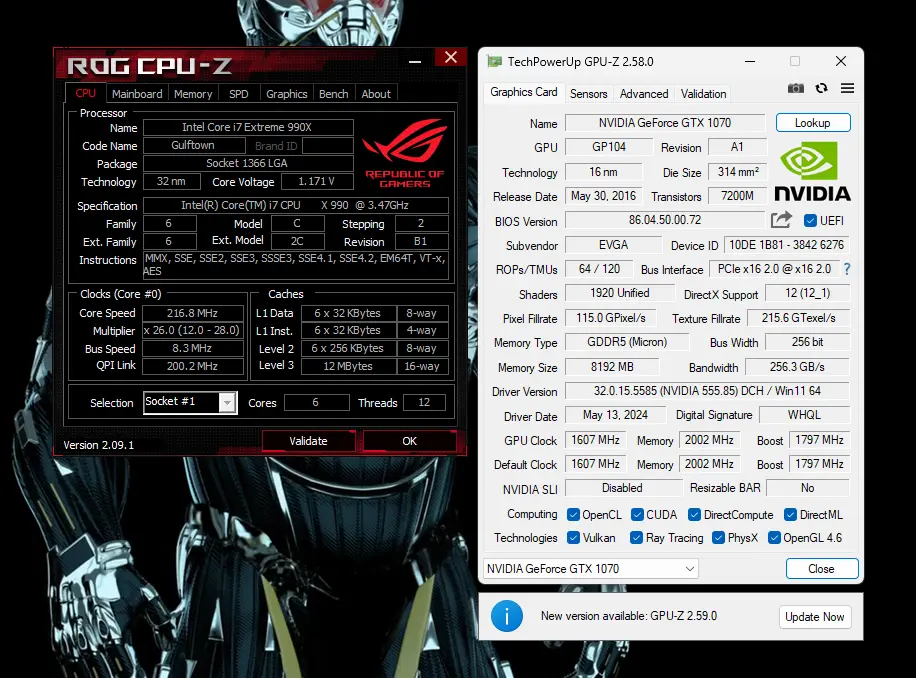
Task: Click the Bus Interface question mark icon
Action: (x=846, y=269)
